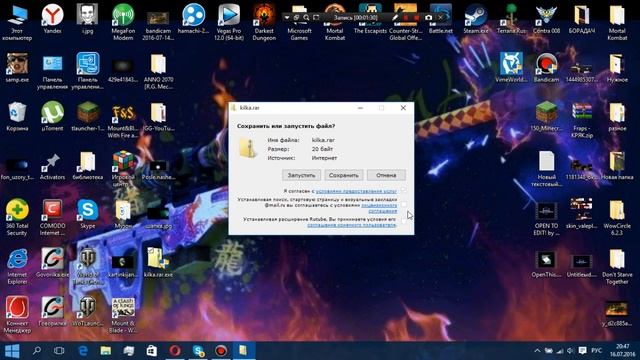Click the Запустить button in kilka.rar dialog
The image size is (640, 360).
coord(301,175)
